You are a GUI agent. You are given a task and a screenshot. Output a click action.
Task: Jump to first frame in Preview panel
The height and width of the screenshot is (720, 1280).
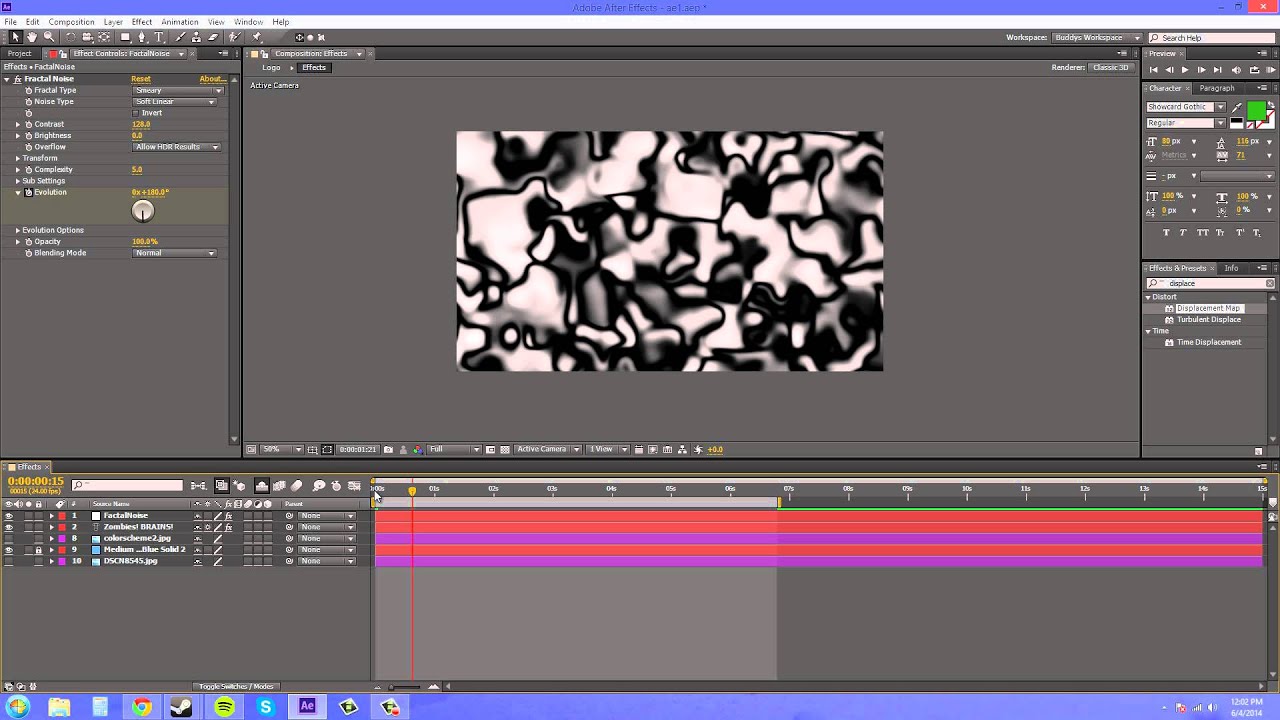click(x=1154, y=70)
